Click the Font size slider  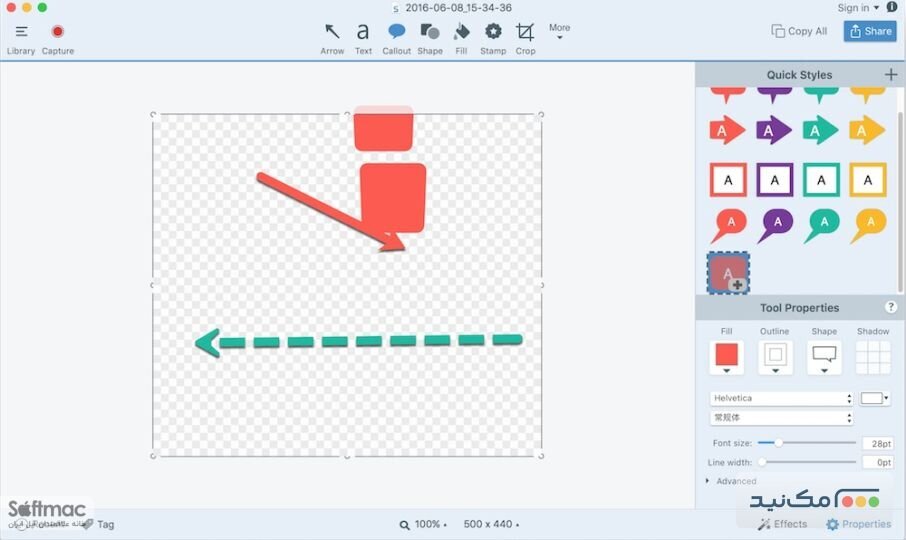(806, 443)
